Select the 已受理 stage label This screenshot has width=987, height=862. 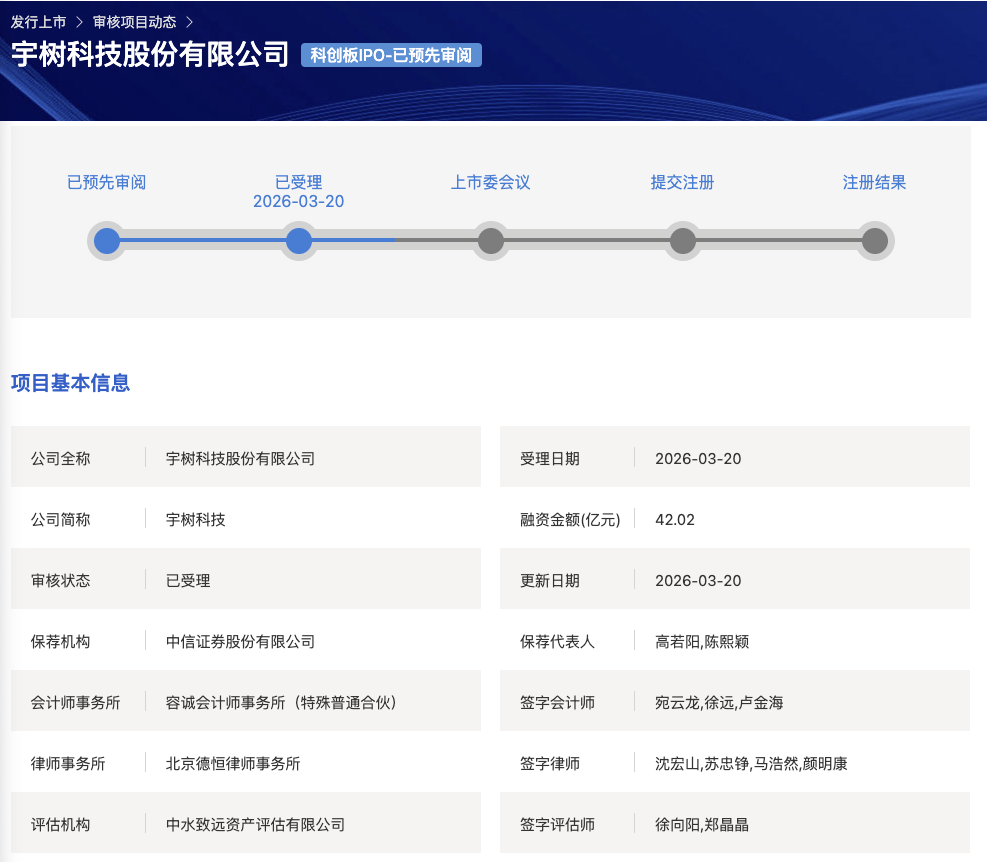(298, 182)
